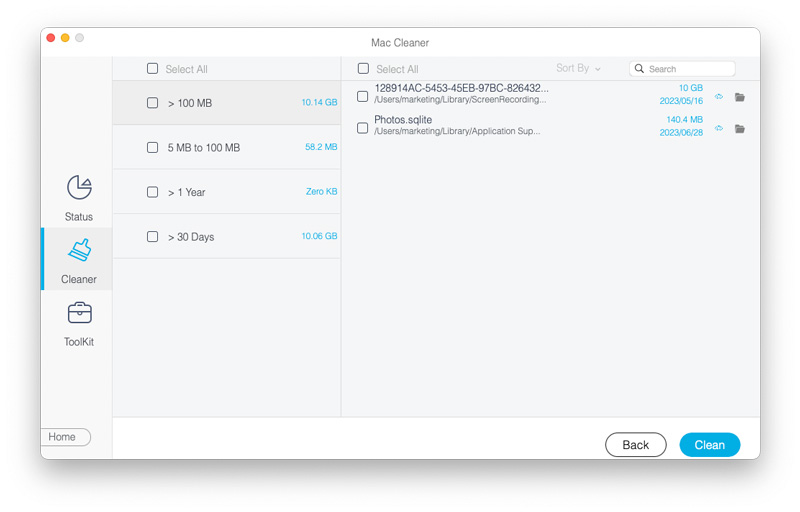The width and height of the screenshot is (800, 512).
Task: Click the 10.06 GB size value
Action: [319, 236]
